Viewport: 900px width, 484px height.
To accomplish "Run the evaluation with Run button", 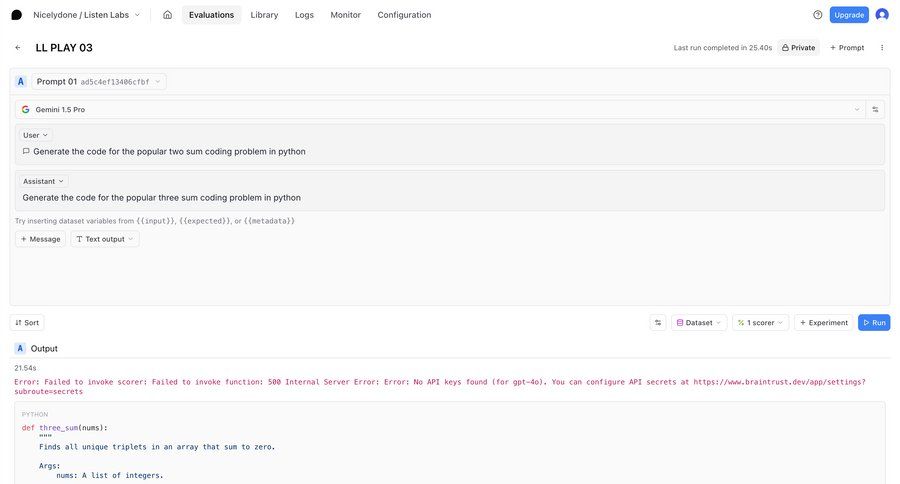I will coord(874,323).
